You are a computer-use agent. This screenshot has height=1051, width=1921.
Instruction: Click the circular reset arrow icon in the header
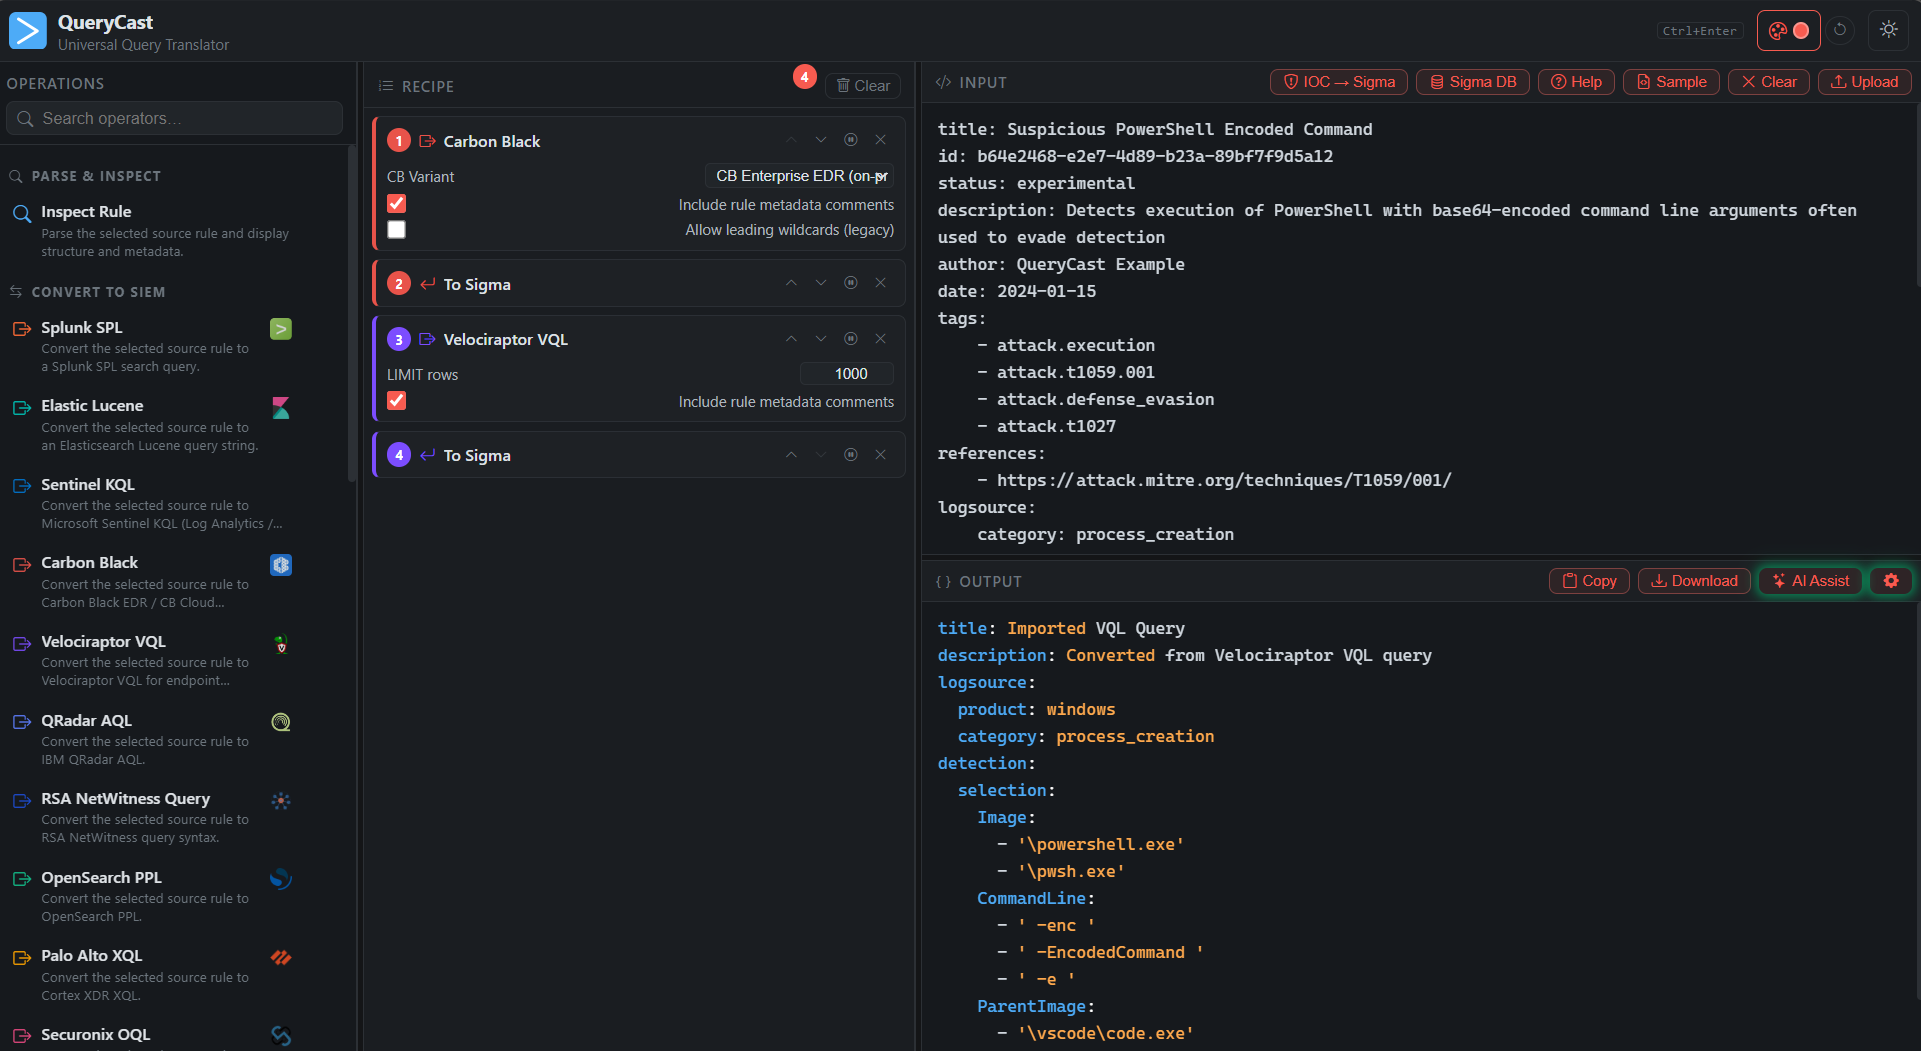point(1840,30)
